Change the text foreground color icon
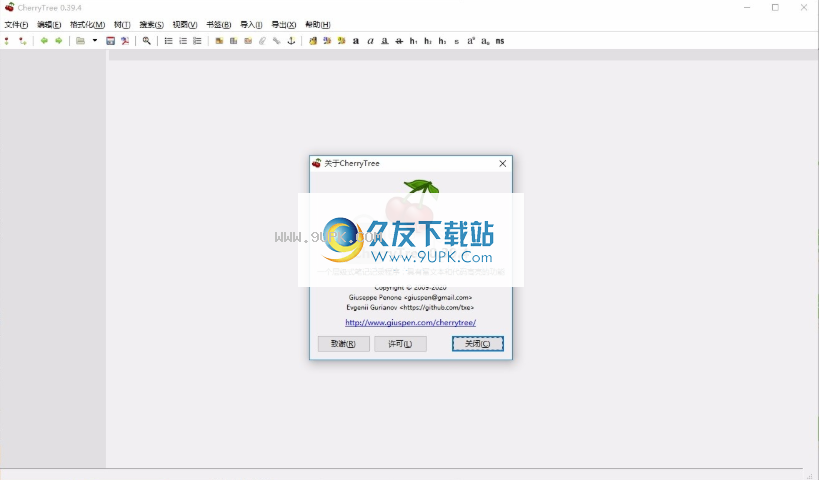Image resolution: width=822 pixels, height=480 pixels. 327,41
